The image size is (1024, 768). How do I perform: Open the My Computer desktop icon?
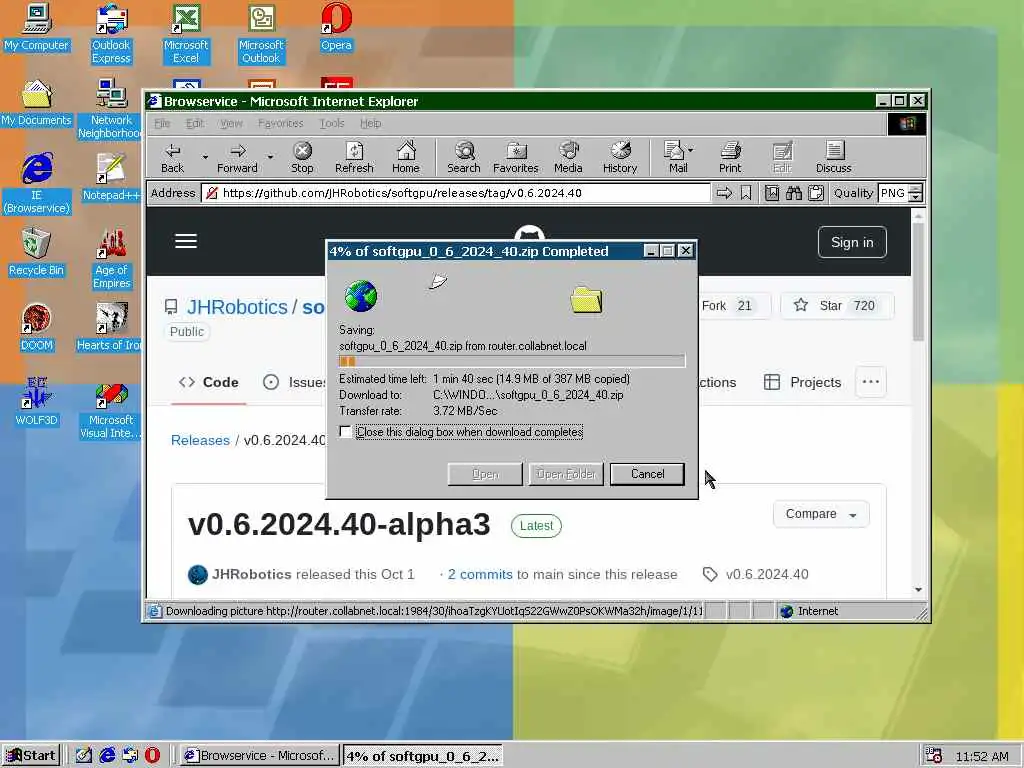pyautogui.click(x=36, y=28)
